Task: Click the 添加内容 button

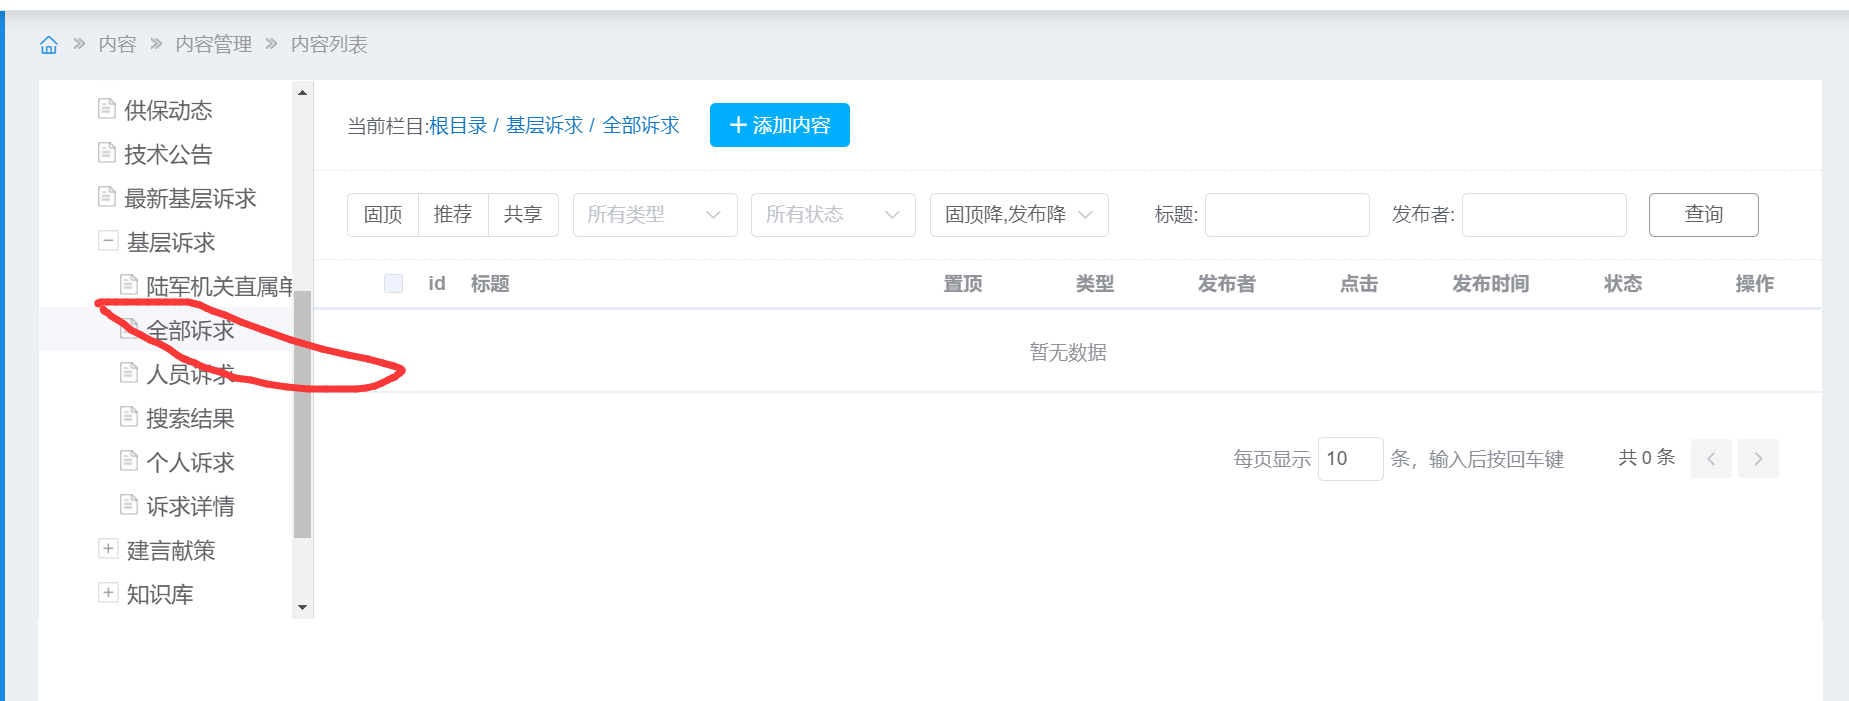Action: [x=780, y=125]
